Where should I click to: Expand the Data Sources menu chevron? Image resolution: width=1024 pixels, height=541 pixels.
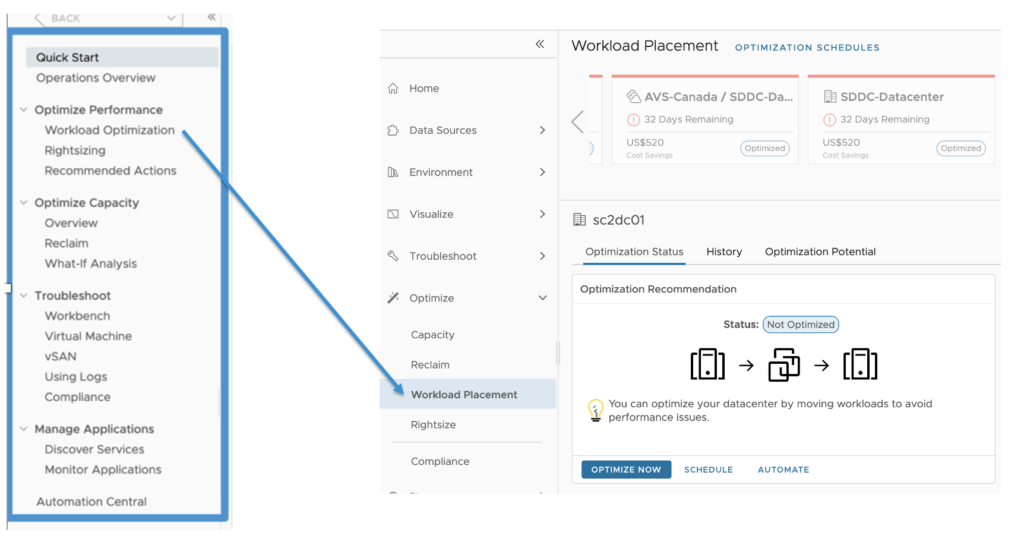[542, 131]
